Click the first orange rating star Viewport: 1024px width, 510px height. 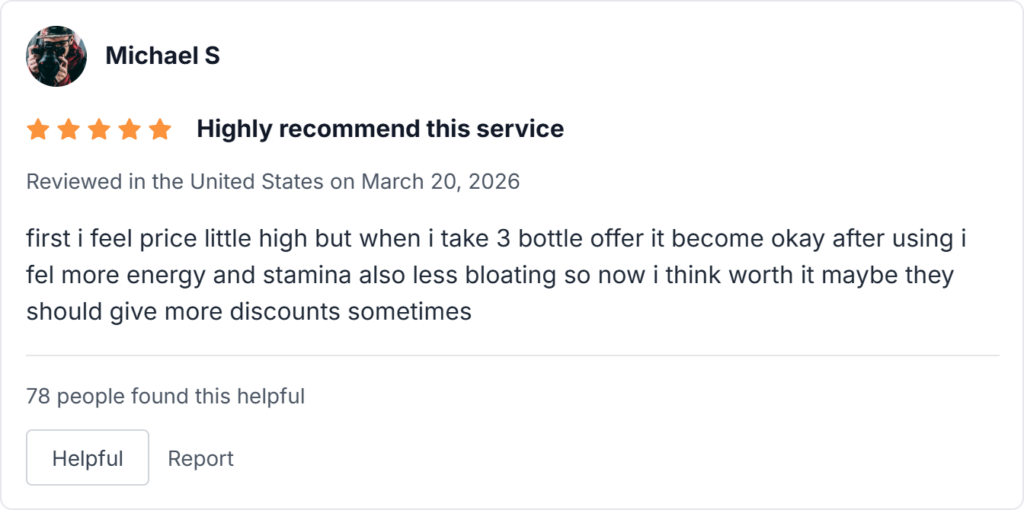tap(38, 129)
